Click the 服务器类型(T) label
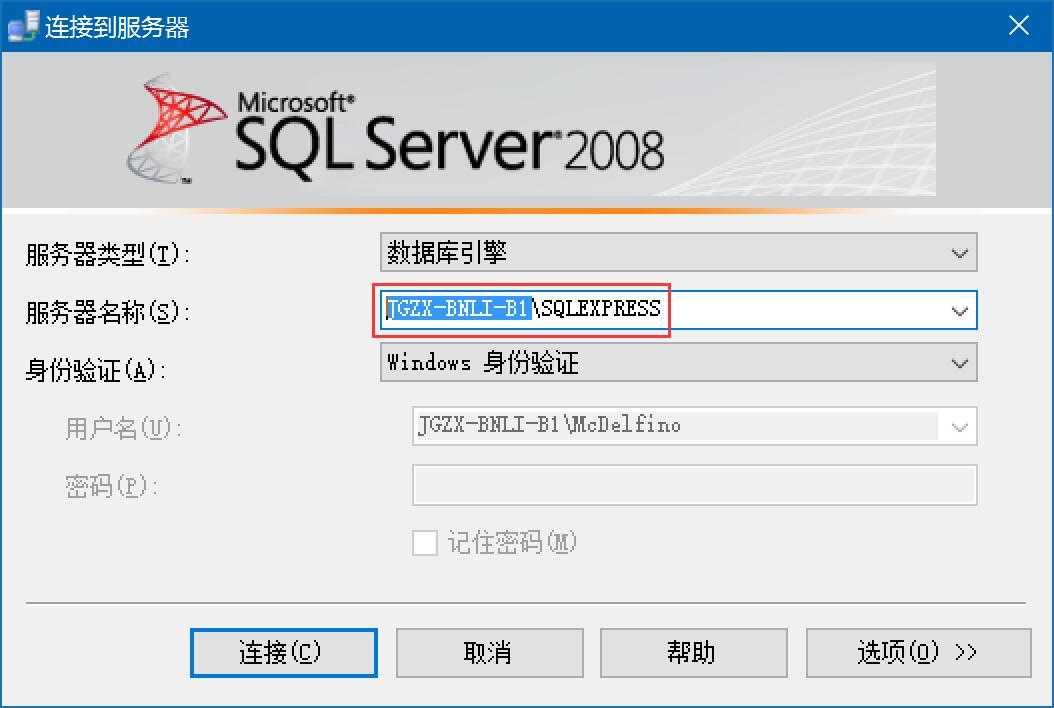The height and width of the screenshot is (708, 1054). tap(107, 254)
